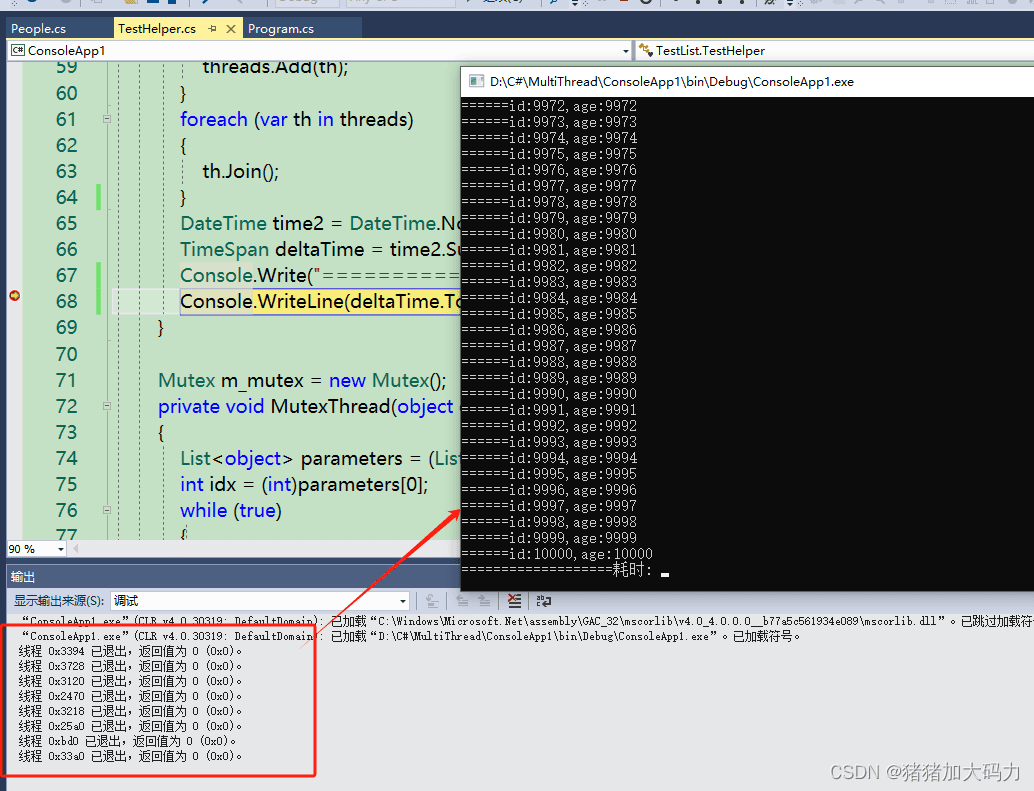The image size is (1034, 791).
Task: Select the TestHelper.cs tab
Action: (x=157, y=29)
